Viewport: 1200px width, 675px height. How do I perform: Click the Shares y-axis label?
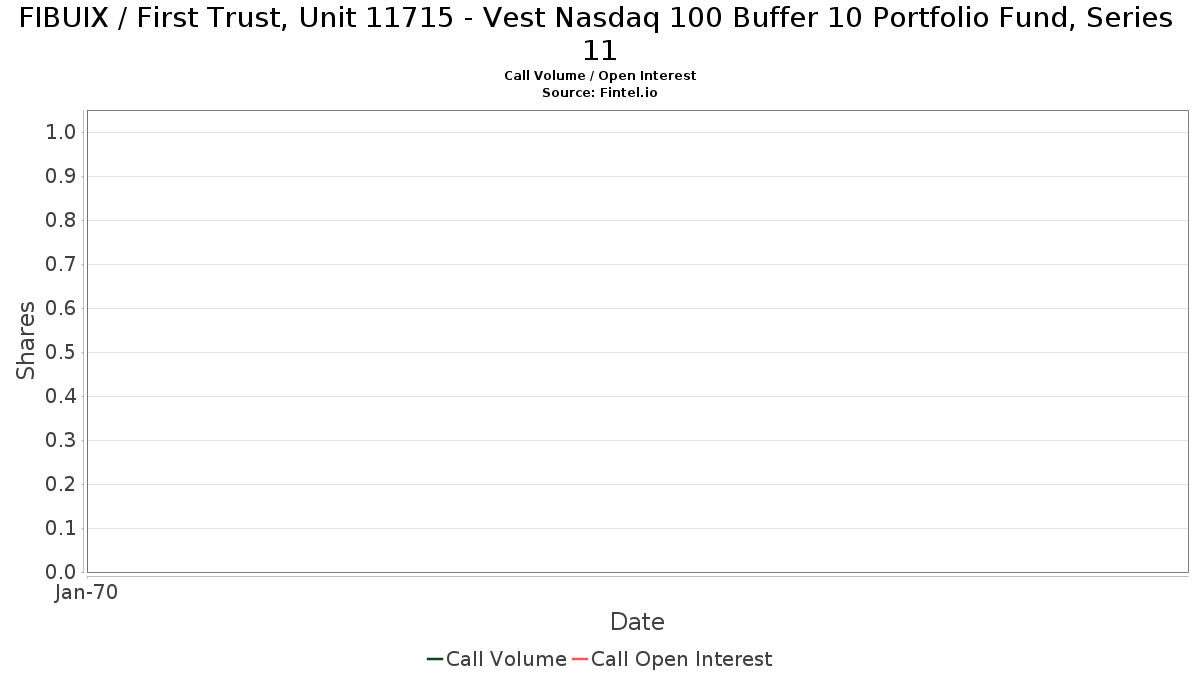tap(26, 340)
